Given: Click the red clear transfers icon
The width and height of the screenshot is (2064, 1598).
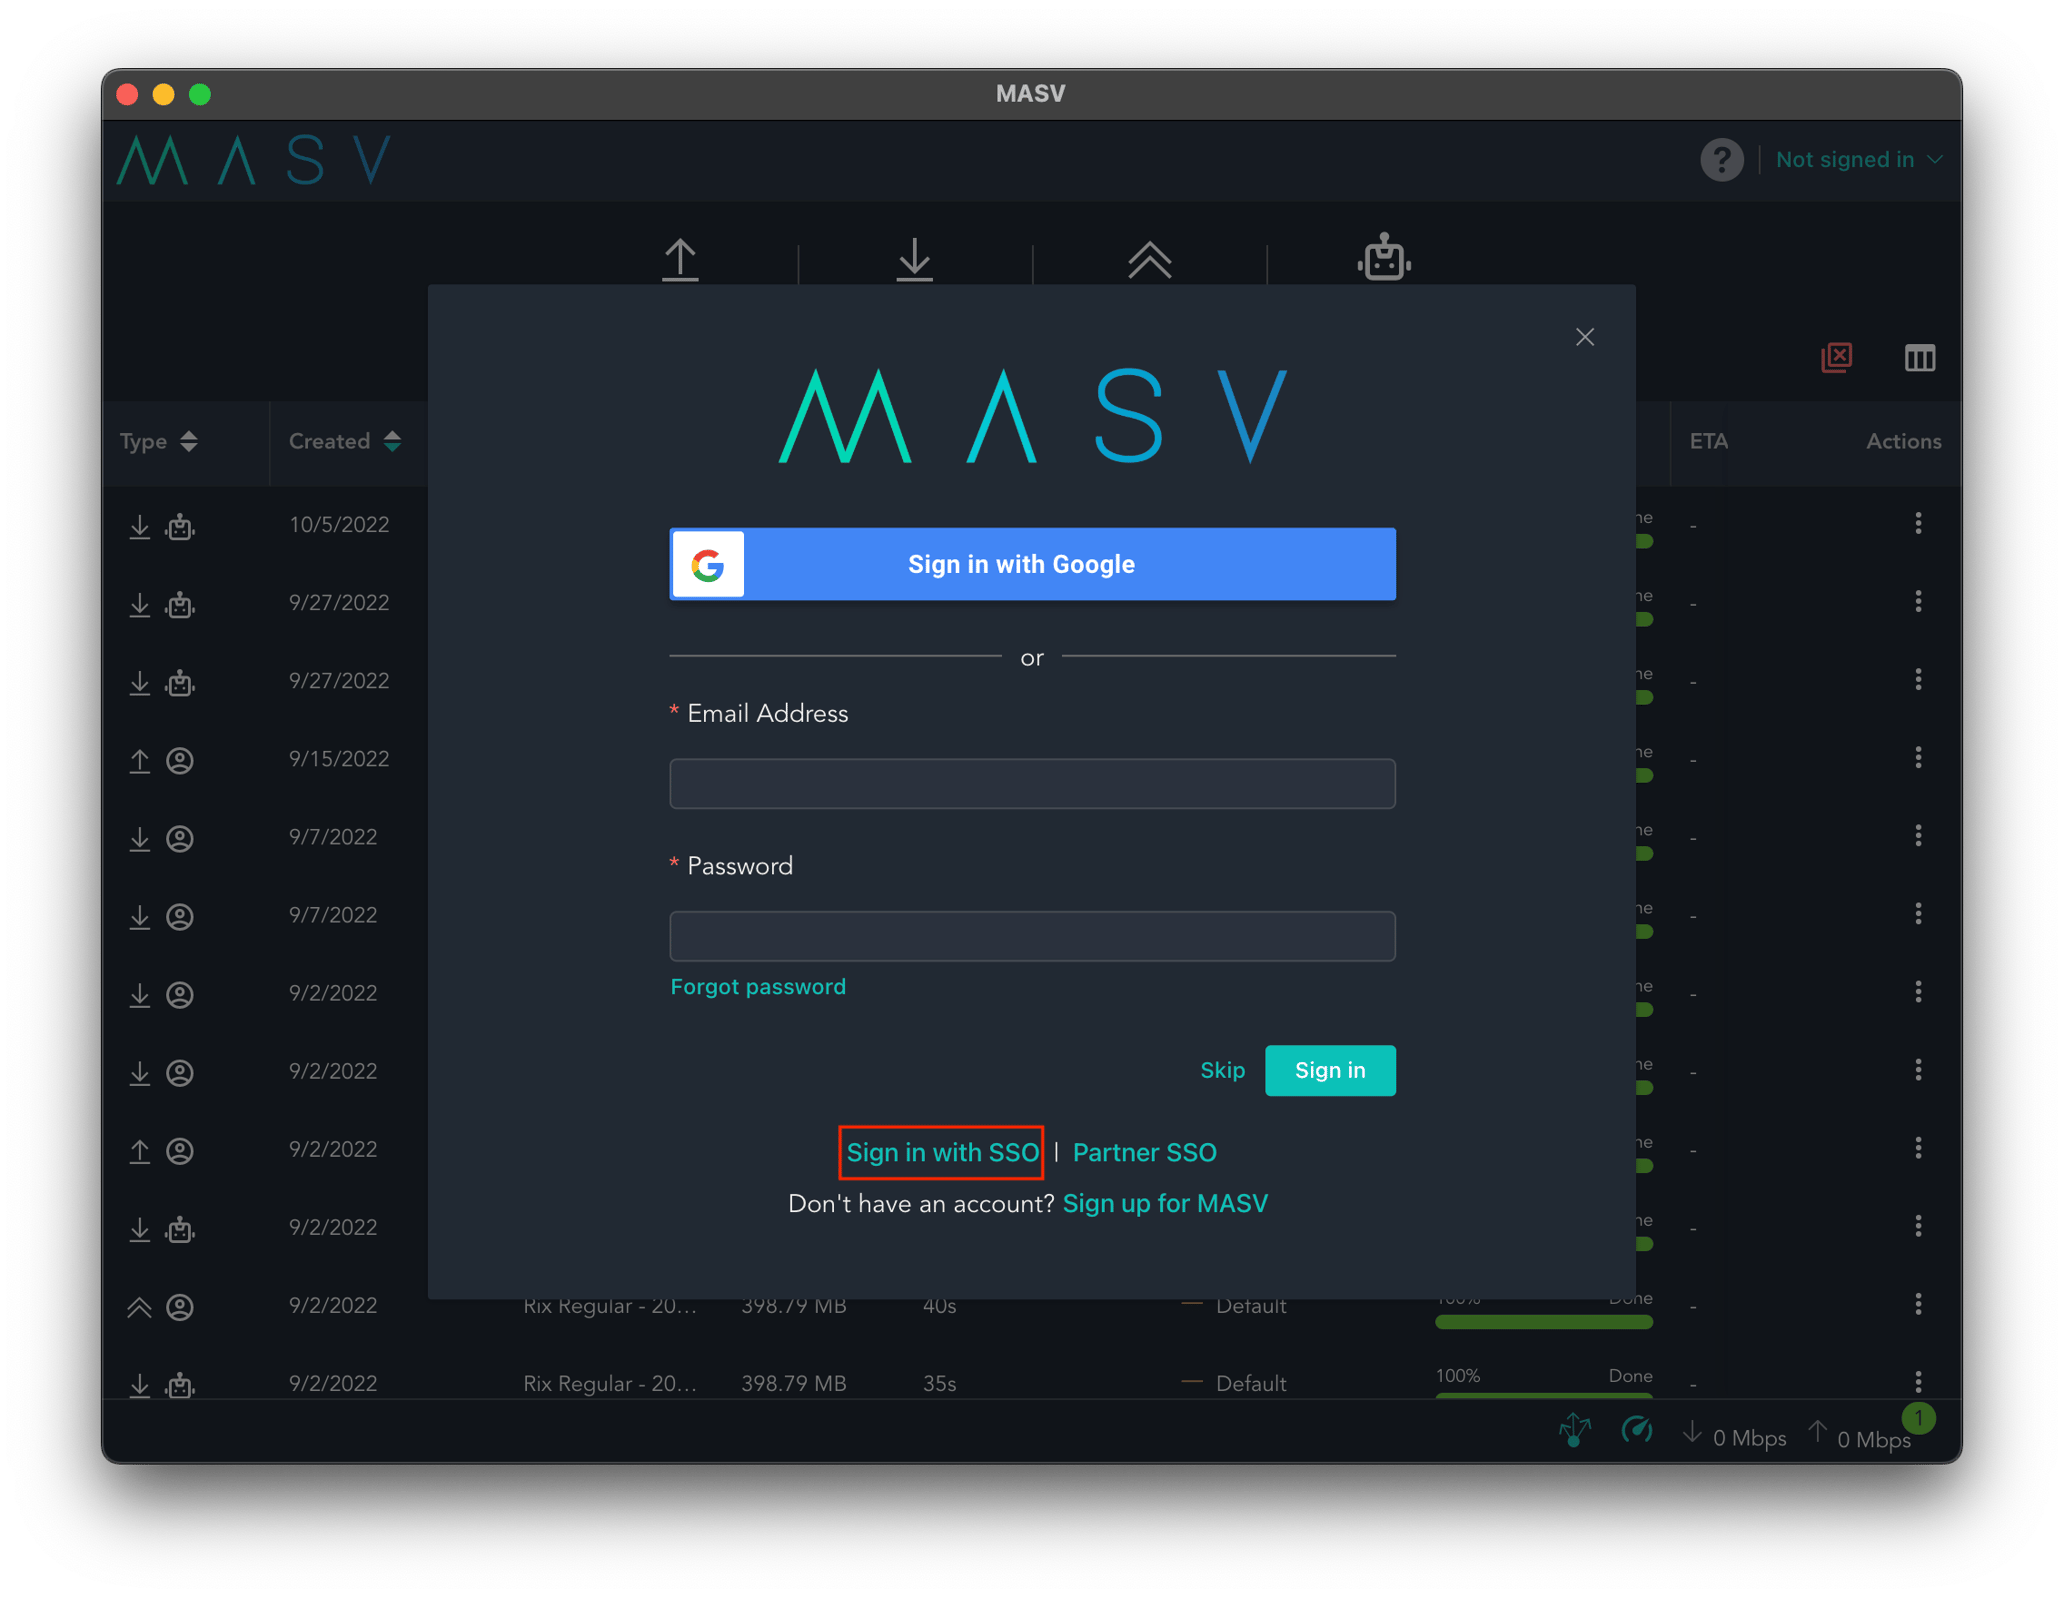Looking at the screenshot, I should tap(1836, 357).
